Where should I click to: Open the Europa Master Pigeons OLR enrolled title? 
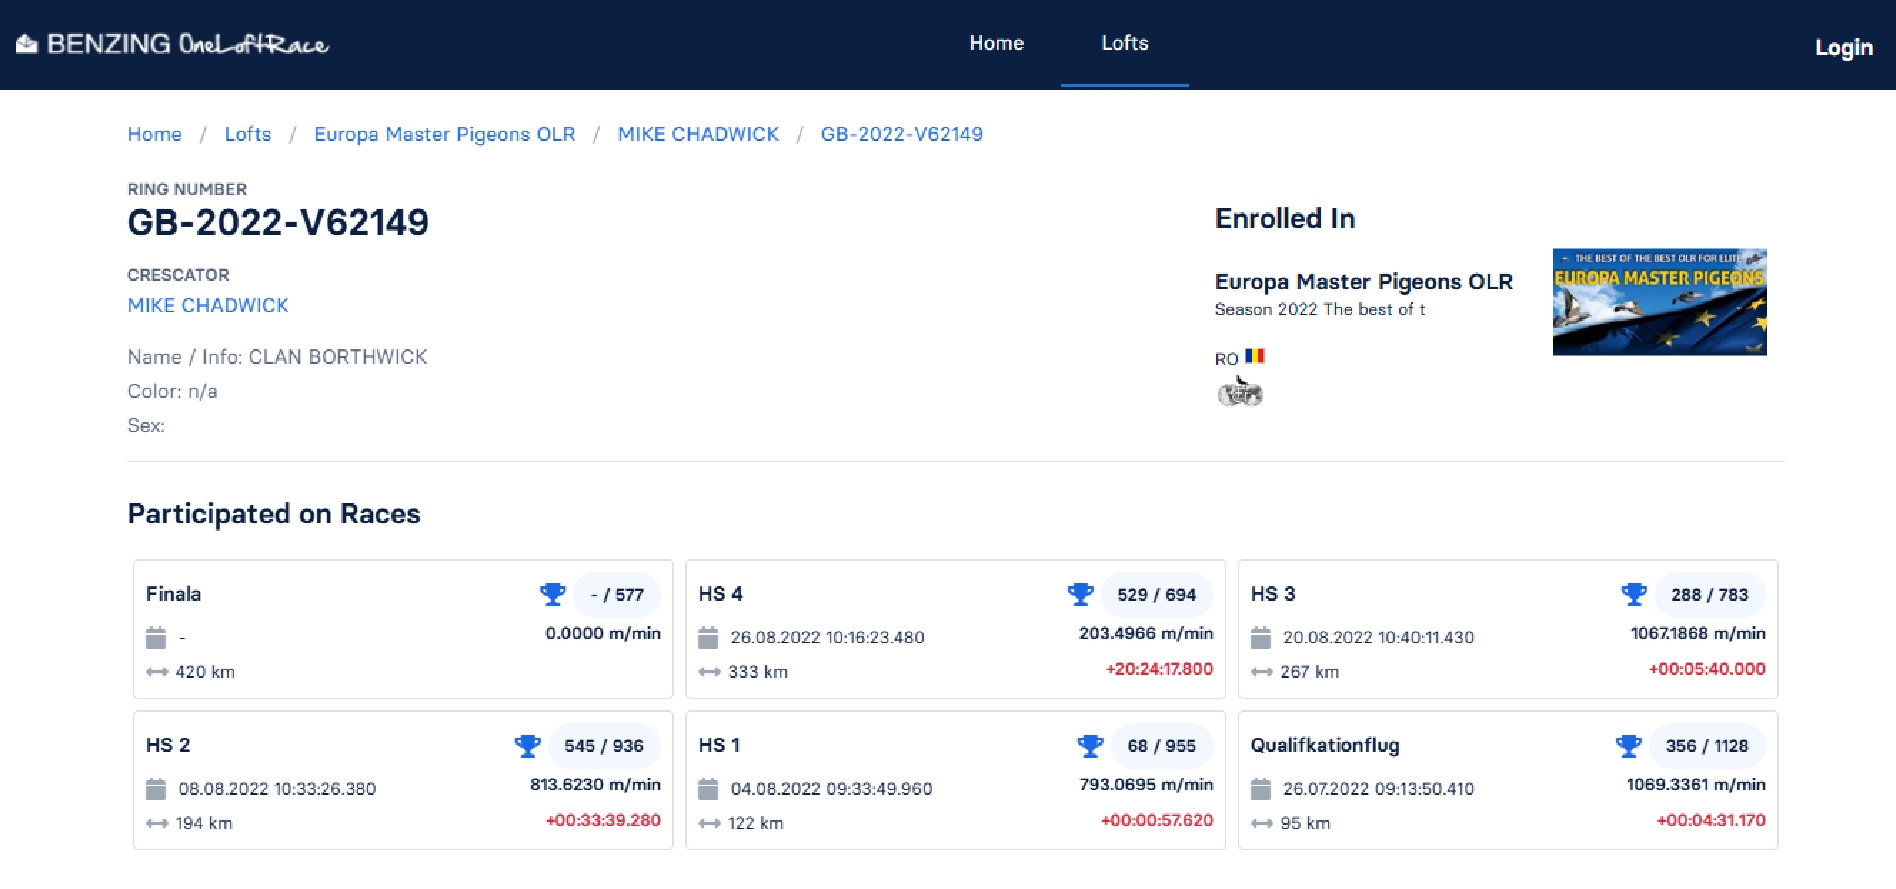click(1363, 281)
